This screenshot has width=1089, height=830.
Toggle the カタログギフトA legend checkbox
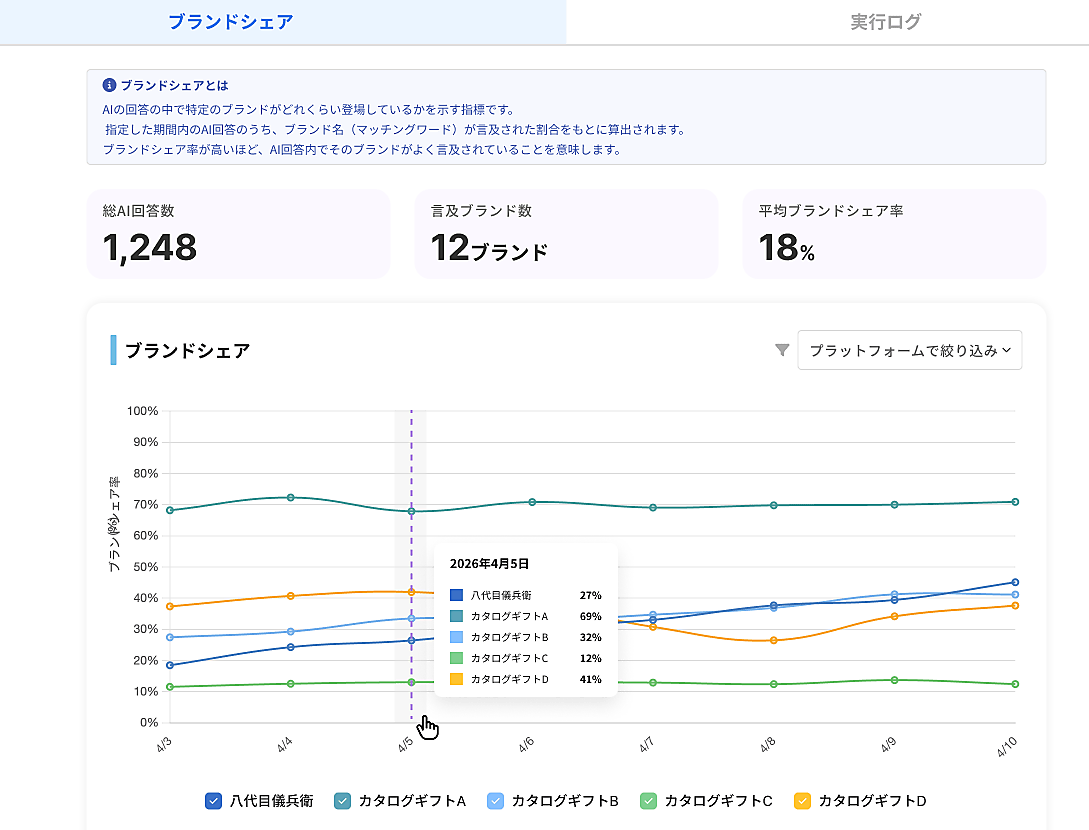click(342, 801)
